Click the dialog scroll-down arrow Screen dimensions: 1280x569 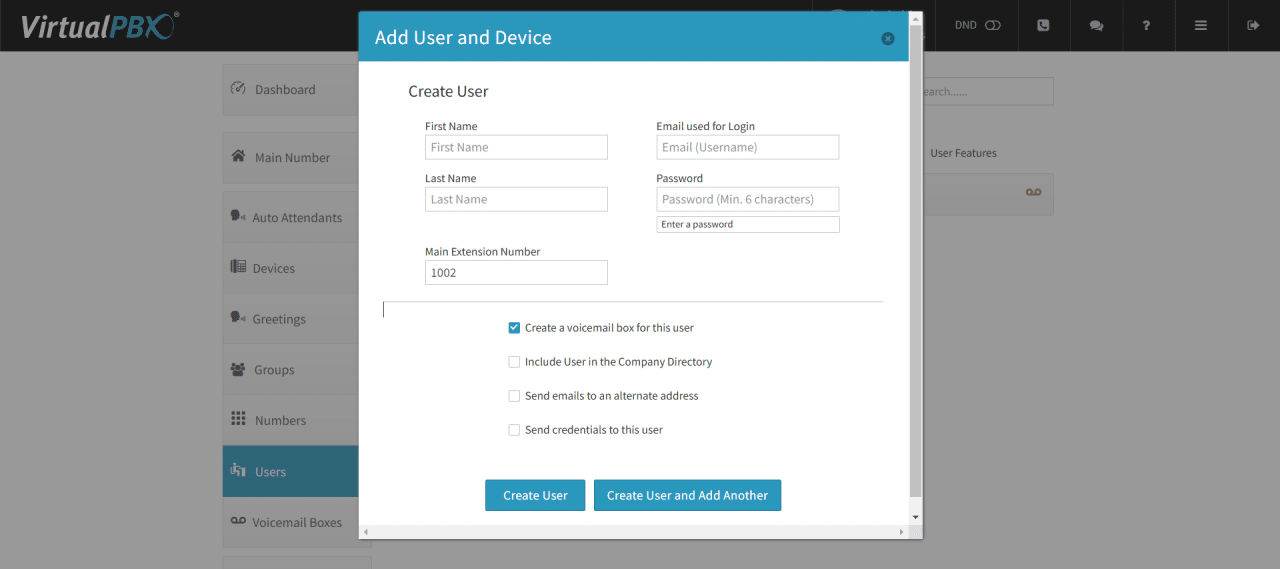915,517
